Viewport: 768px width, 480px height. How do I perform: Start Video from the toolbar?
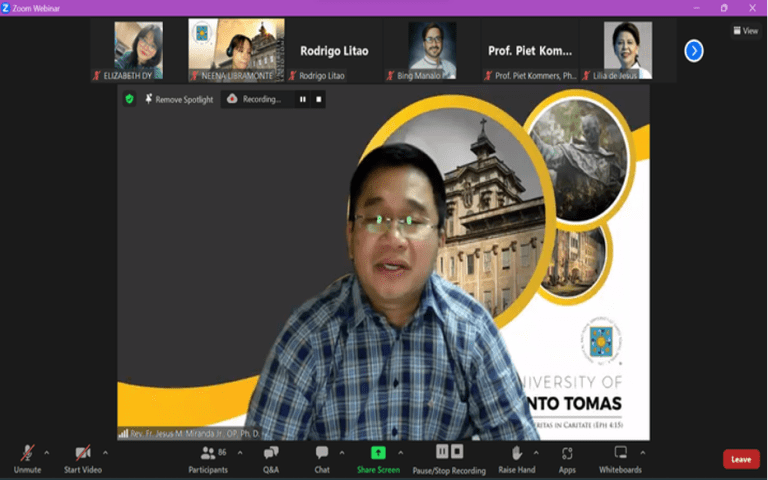(x=83, y=458)
